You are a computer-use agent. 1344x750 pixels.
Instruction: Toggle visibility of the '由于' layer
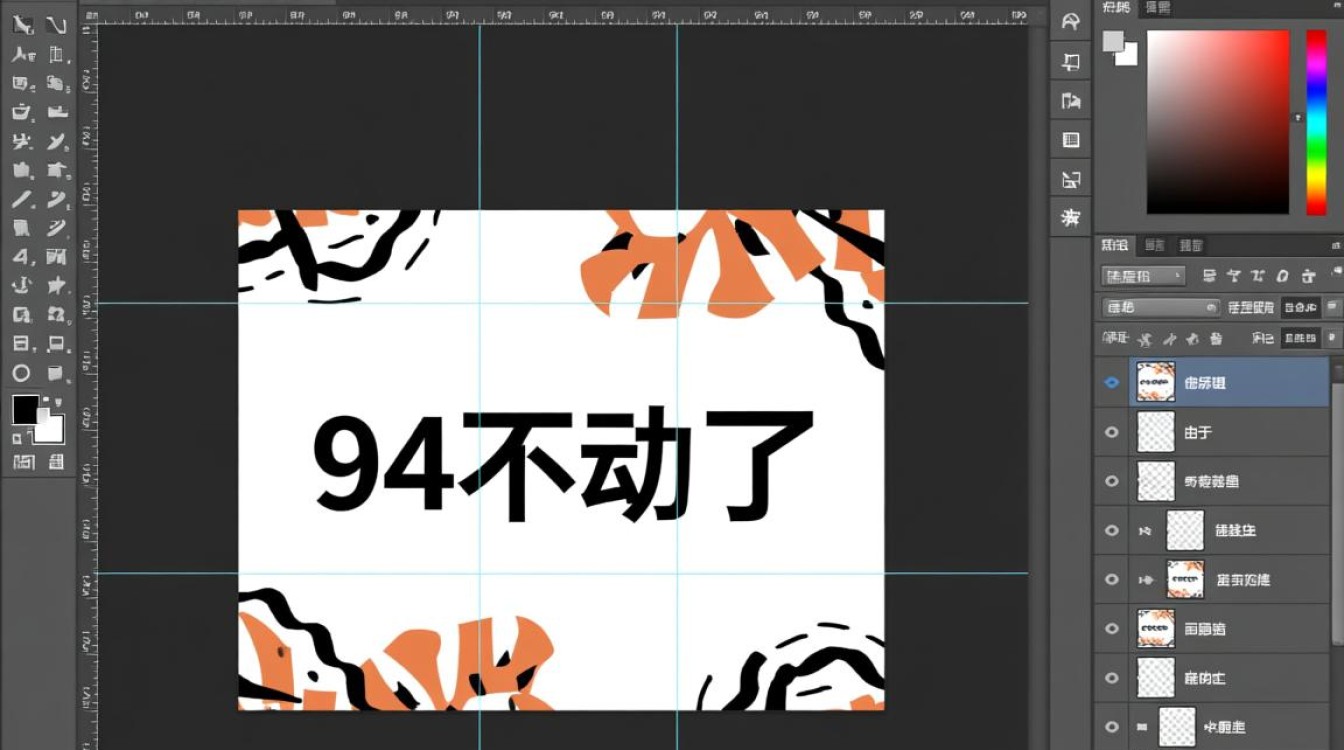point(1111,432)
